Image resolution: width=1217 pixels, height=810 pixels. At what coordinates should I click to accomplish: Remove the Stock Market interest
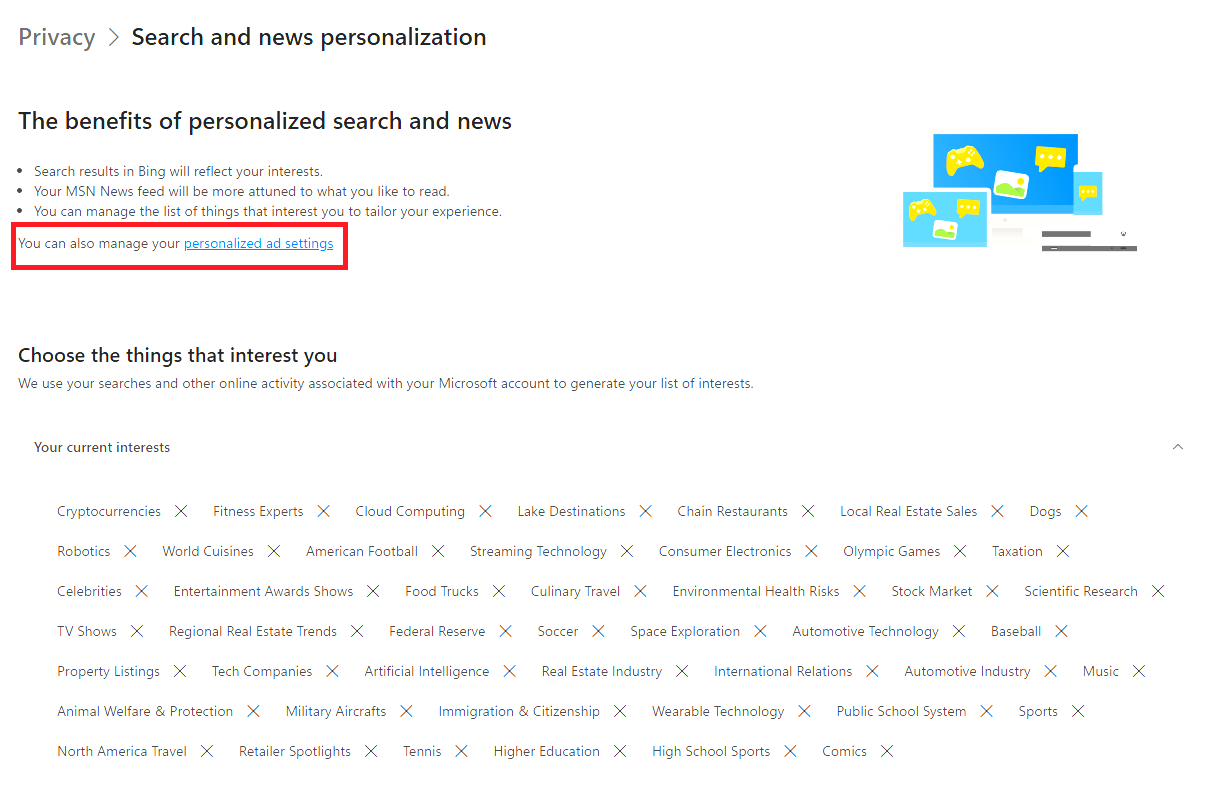point(992,591)
